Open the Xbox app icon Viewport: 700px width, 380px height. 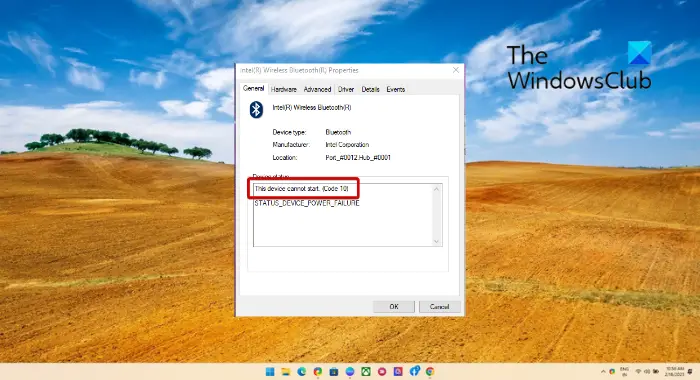(x=366, y=372)
